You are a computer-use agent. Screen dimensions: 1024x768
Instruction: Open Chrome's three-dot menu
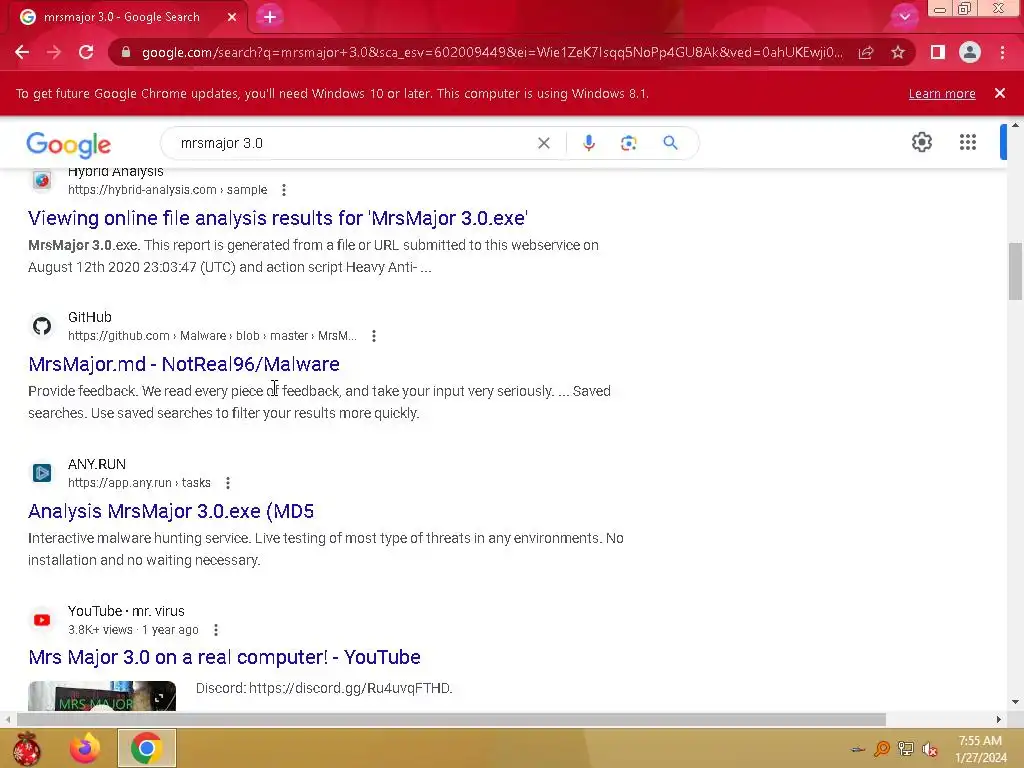point(1002,52)
